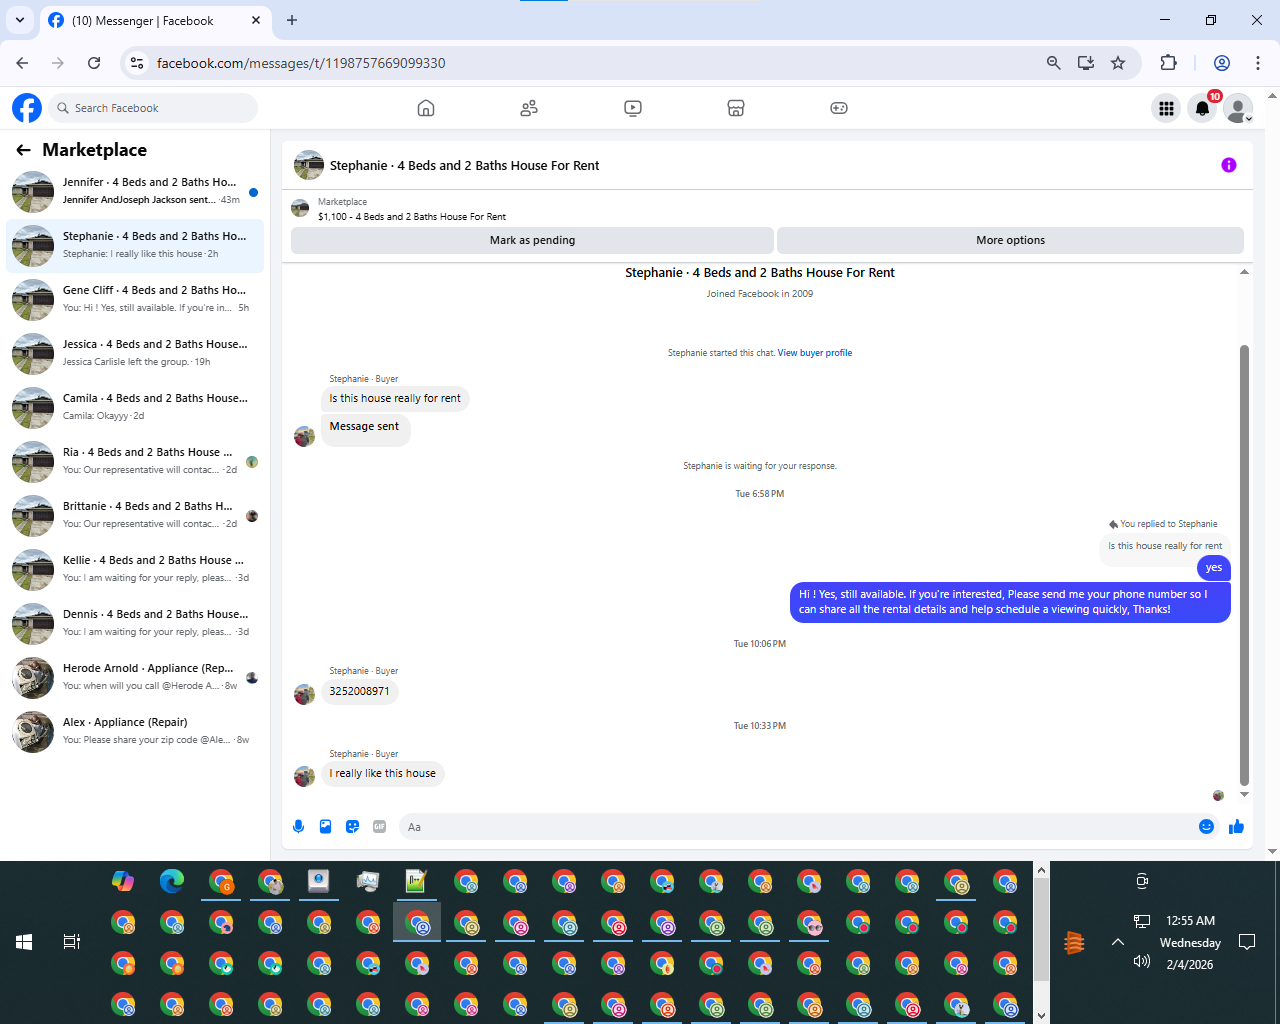
Task: Open Windows notification center icon
Action: click(x=1247, y=942)
